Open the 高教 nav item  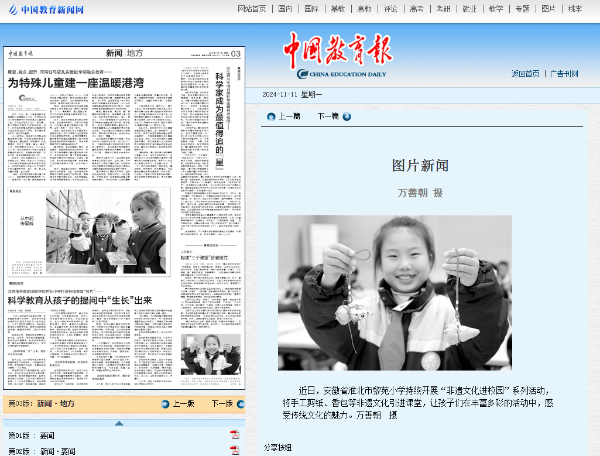pyautogui.click(x=364, y=9)
